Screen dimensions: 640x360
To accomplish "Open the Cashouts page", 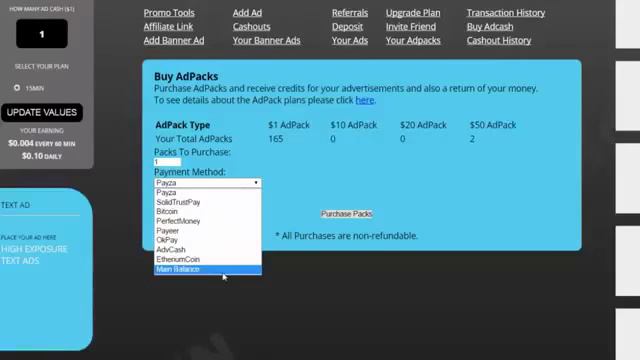I will pos(251,27).
